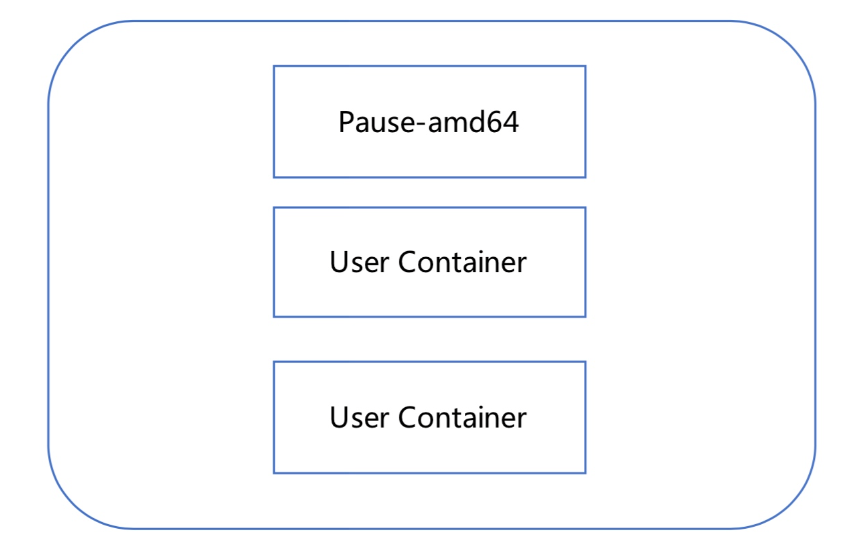The width and height of the screenshot is (852, 546).
Task: Click the left border of the middle User Container box
Action: pyautogui.click(x=274, y=262)
